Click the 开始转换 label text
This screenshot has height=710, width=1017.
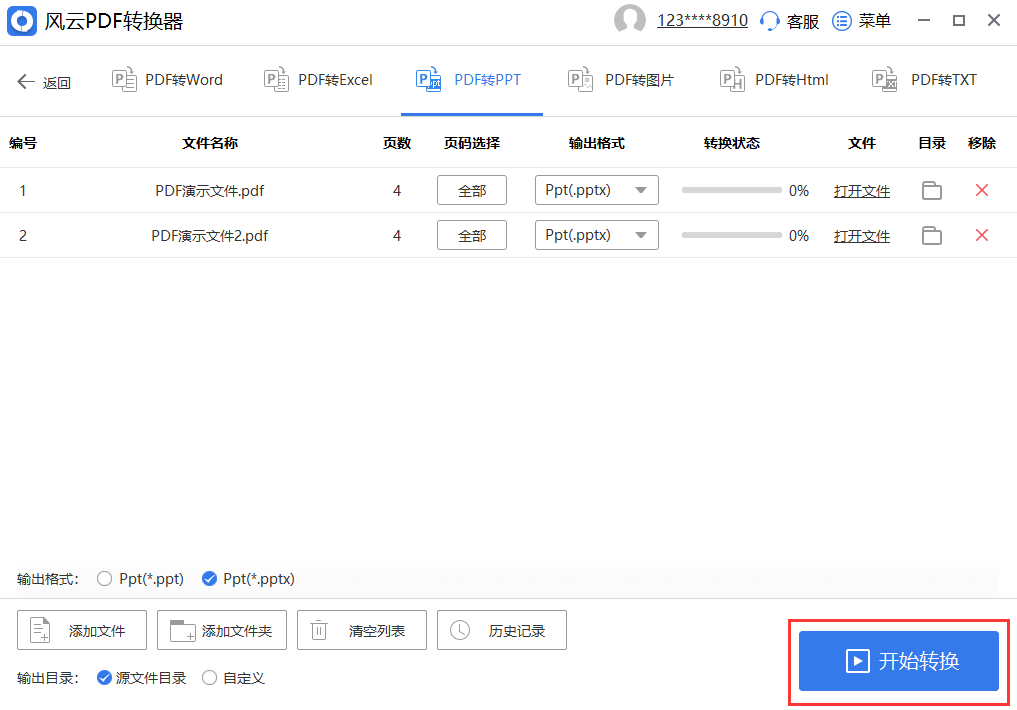pos(918,661)
